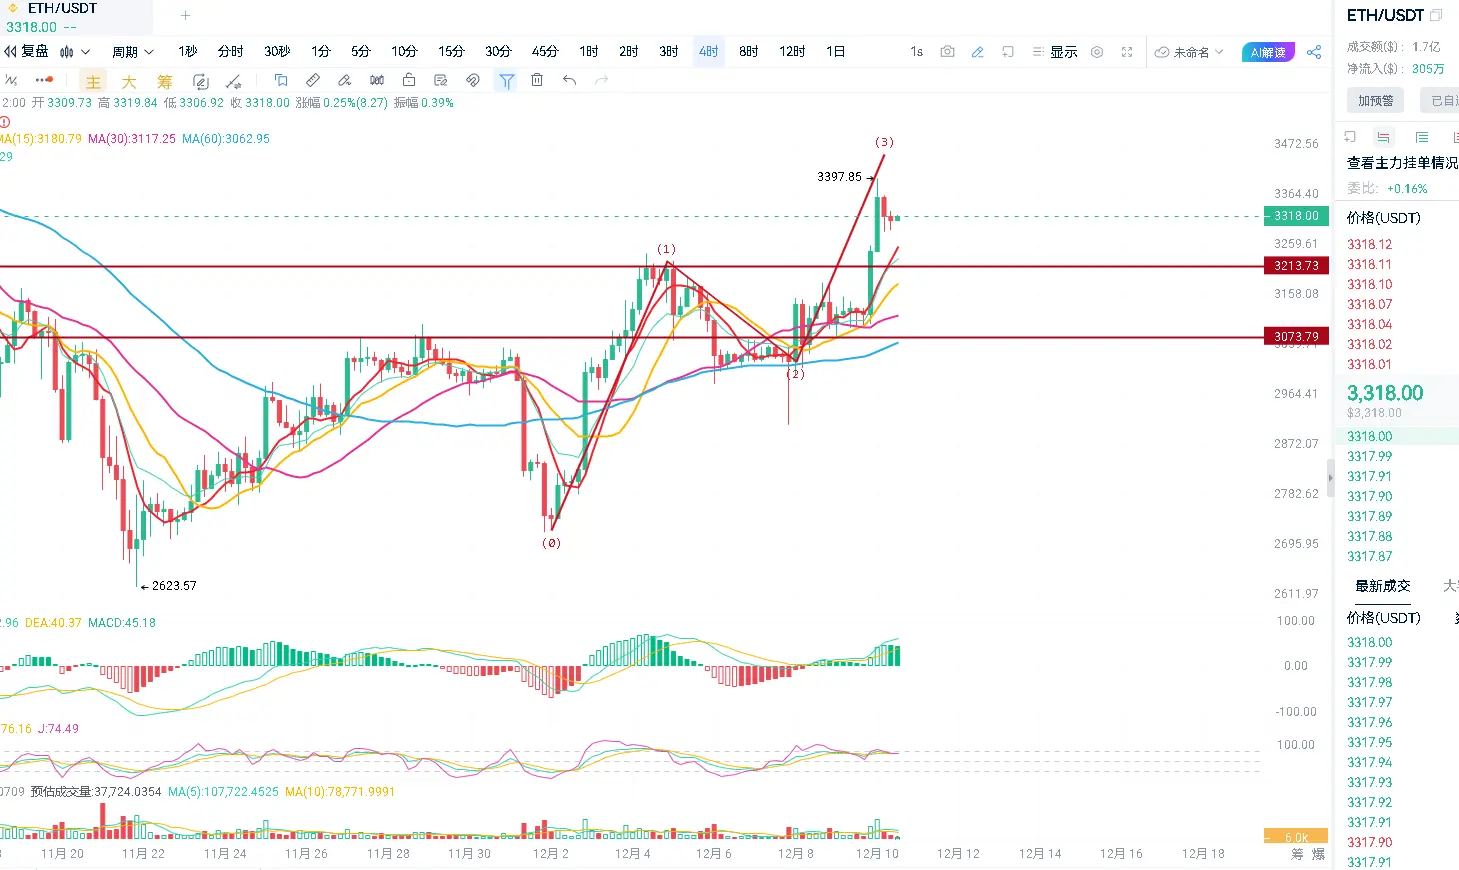Image resolution: width=1459 pixels, height=870 pixels.
Task: Click the MA(30):3117.25 indicator label
Action: (x=132, y=139)
